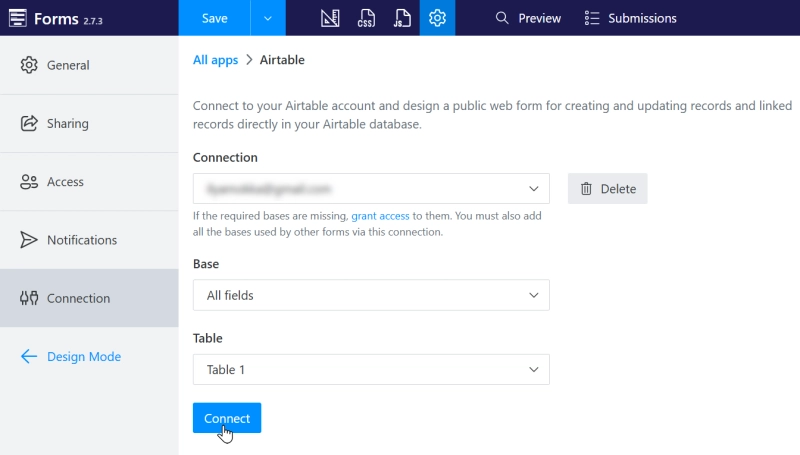Click the Save button
This screenshot has height=455, width=800.
coord(214,18)
